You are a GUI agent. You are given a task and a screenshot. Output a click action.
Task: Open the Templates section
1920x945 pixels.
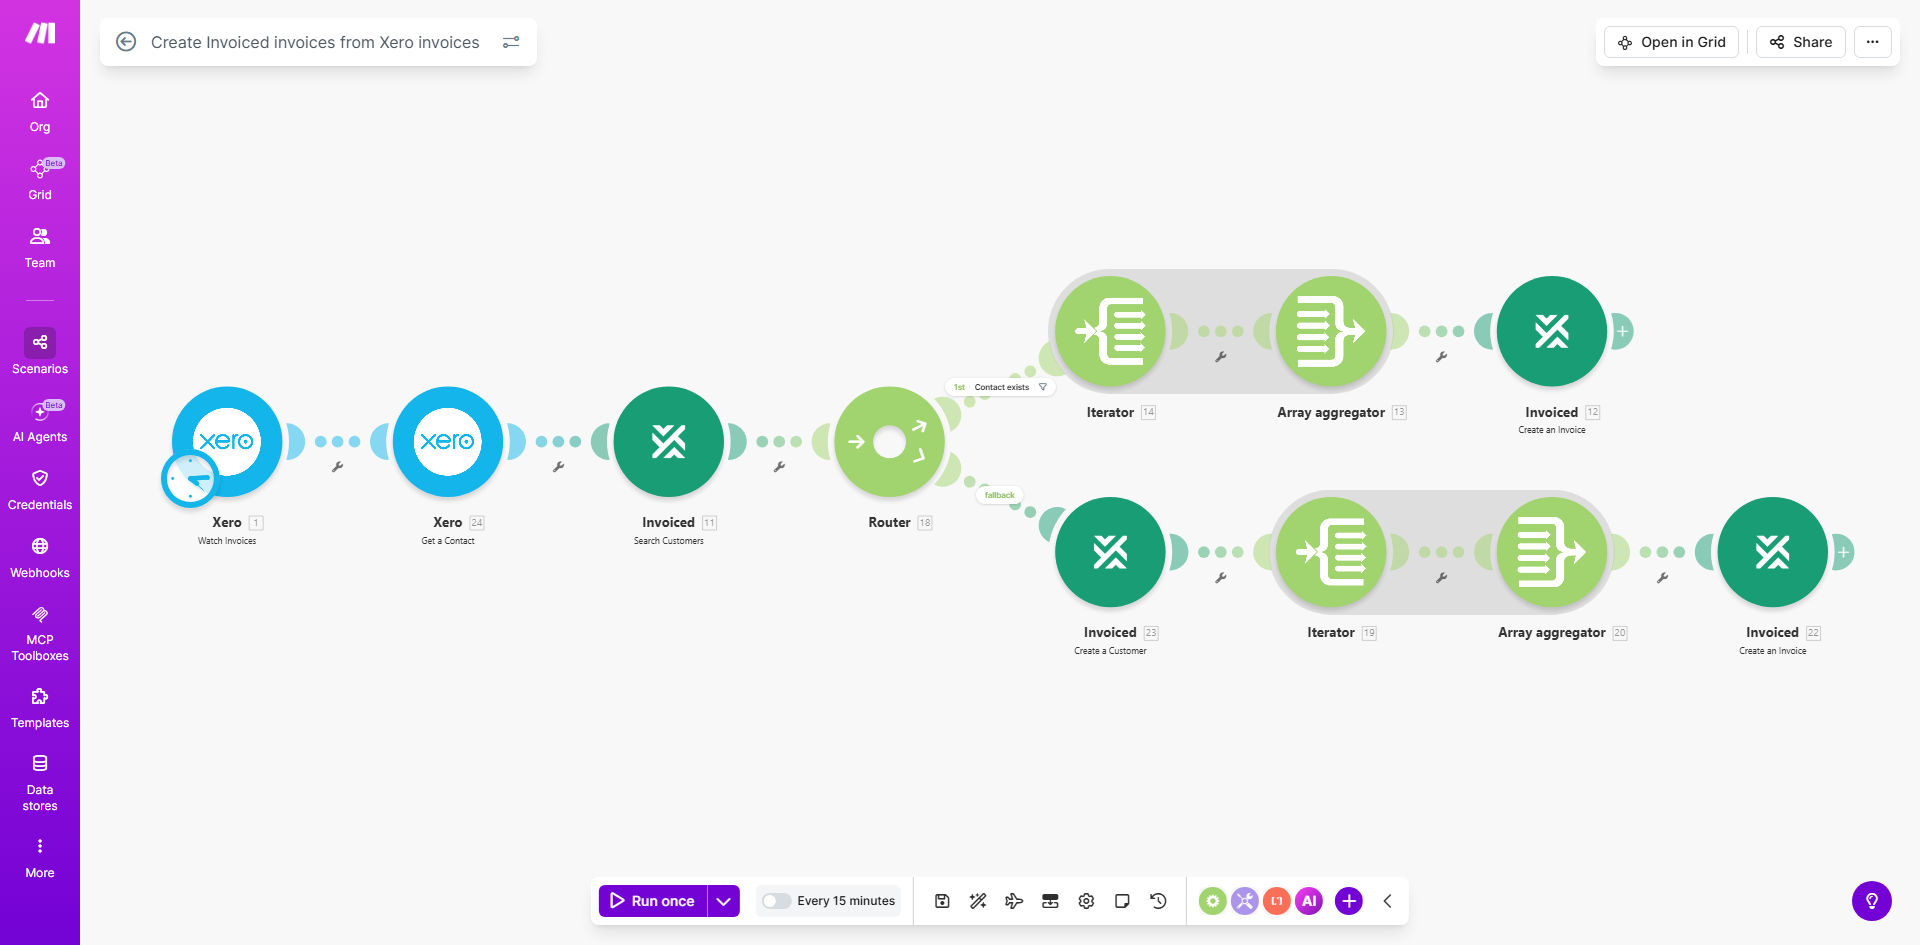[x=40, y=708]
